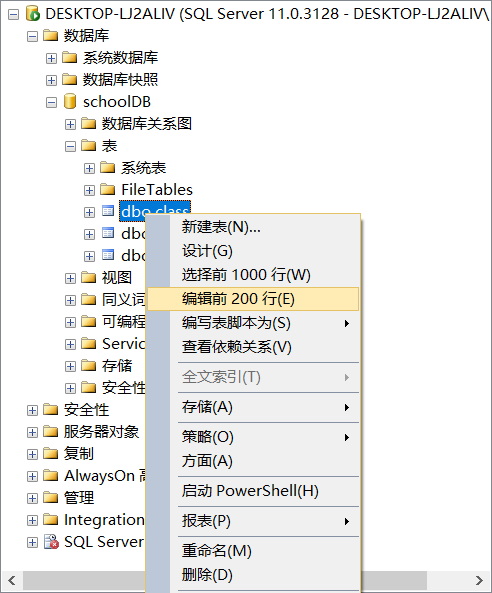
Task: Choose 方面(A) from the context menu
Action: pyautogui.click(x=253, y=461)
